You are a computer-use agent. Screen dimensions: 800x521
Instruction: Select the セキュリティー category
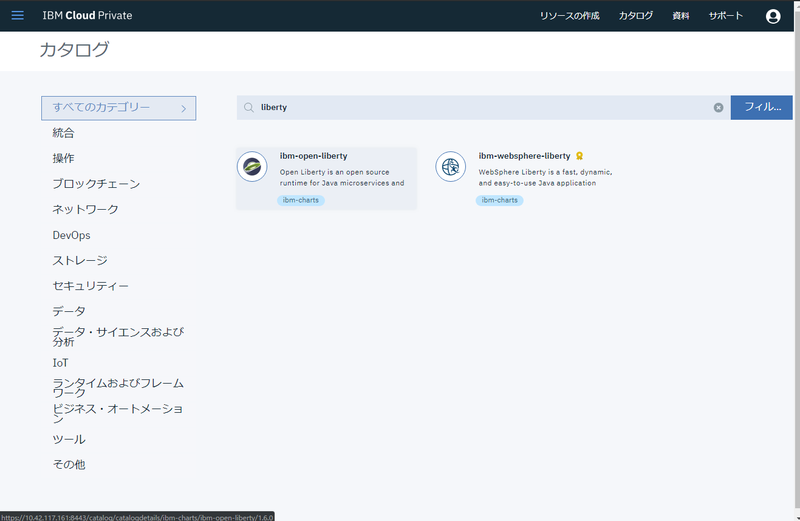90,286
